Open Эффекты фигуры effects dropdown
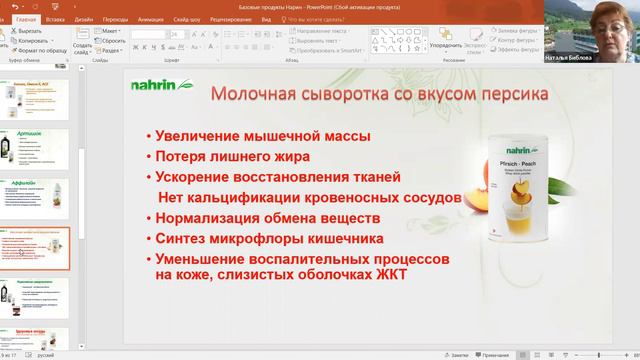 click(515, 49)
